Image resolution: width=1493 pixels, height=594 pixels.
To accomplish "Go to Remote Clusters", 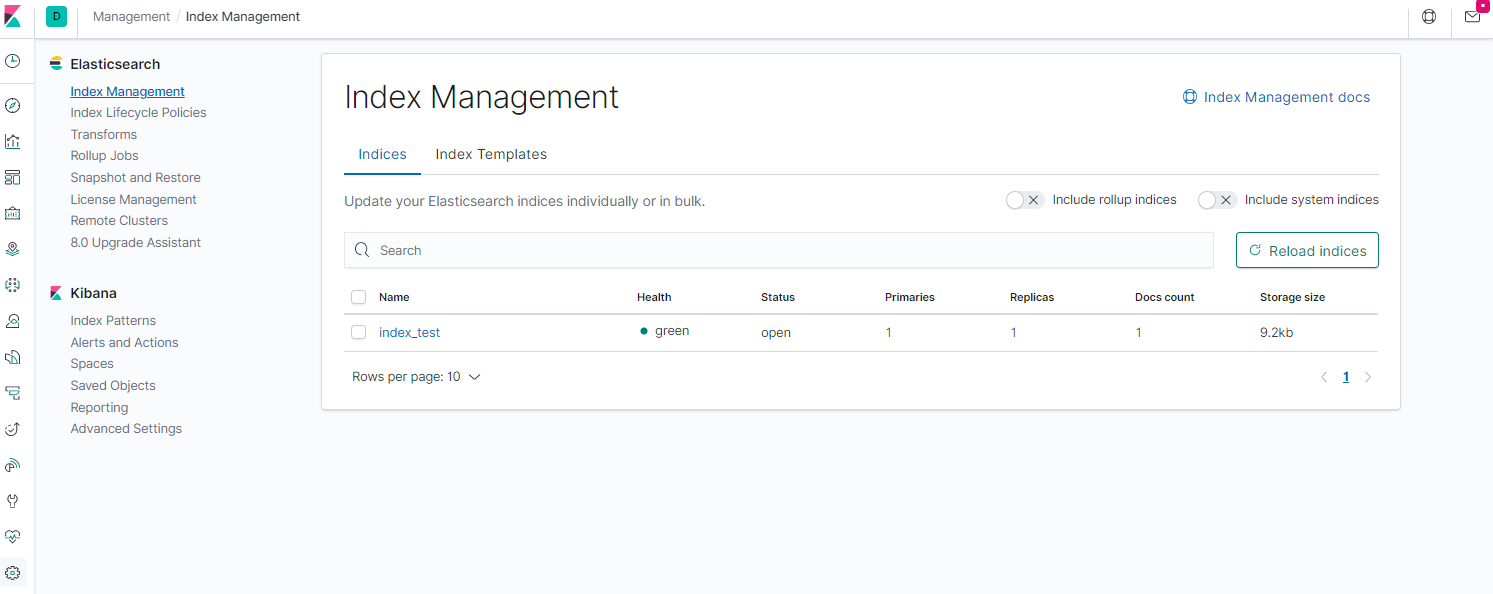I will [119, 221].
